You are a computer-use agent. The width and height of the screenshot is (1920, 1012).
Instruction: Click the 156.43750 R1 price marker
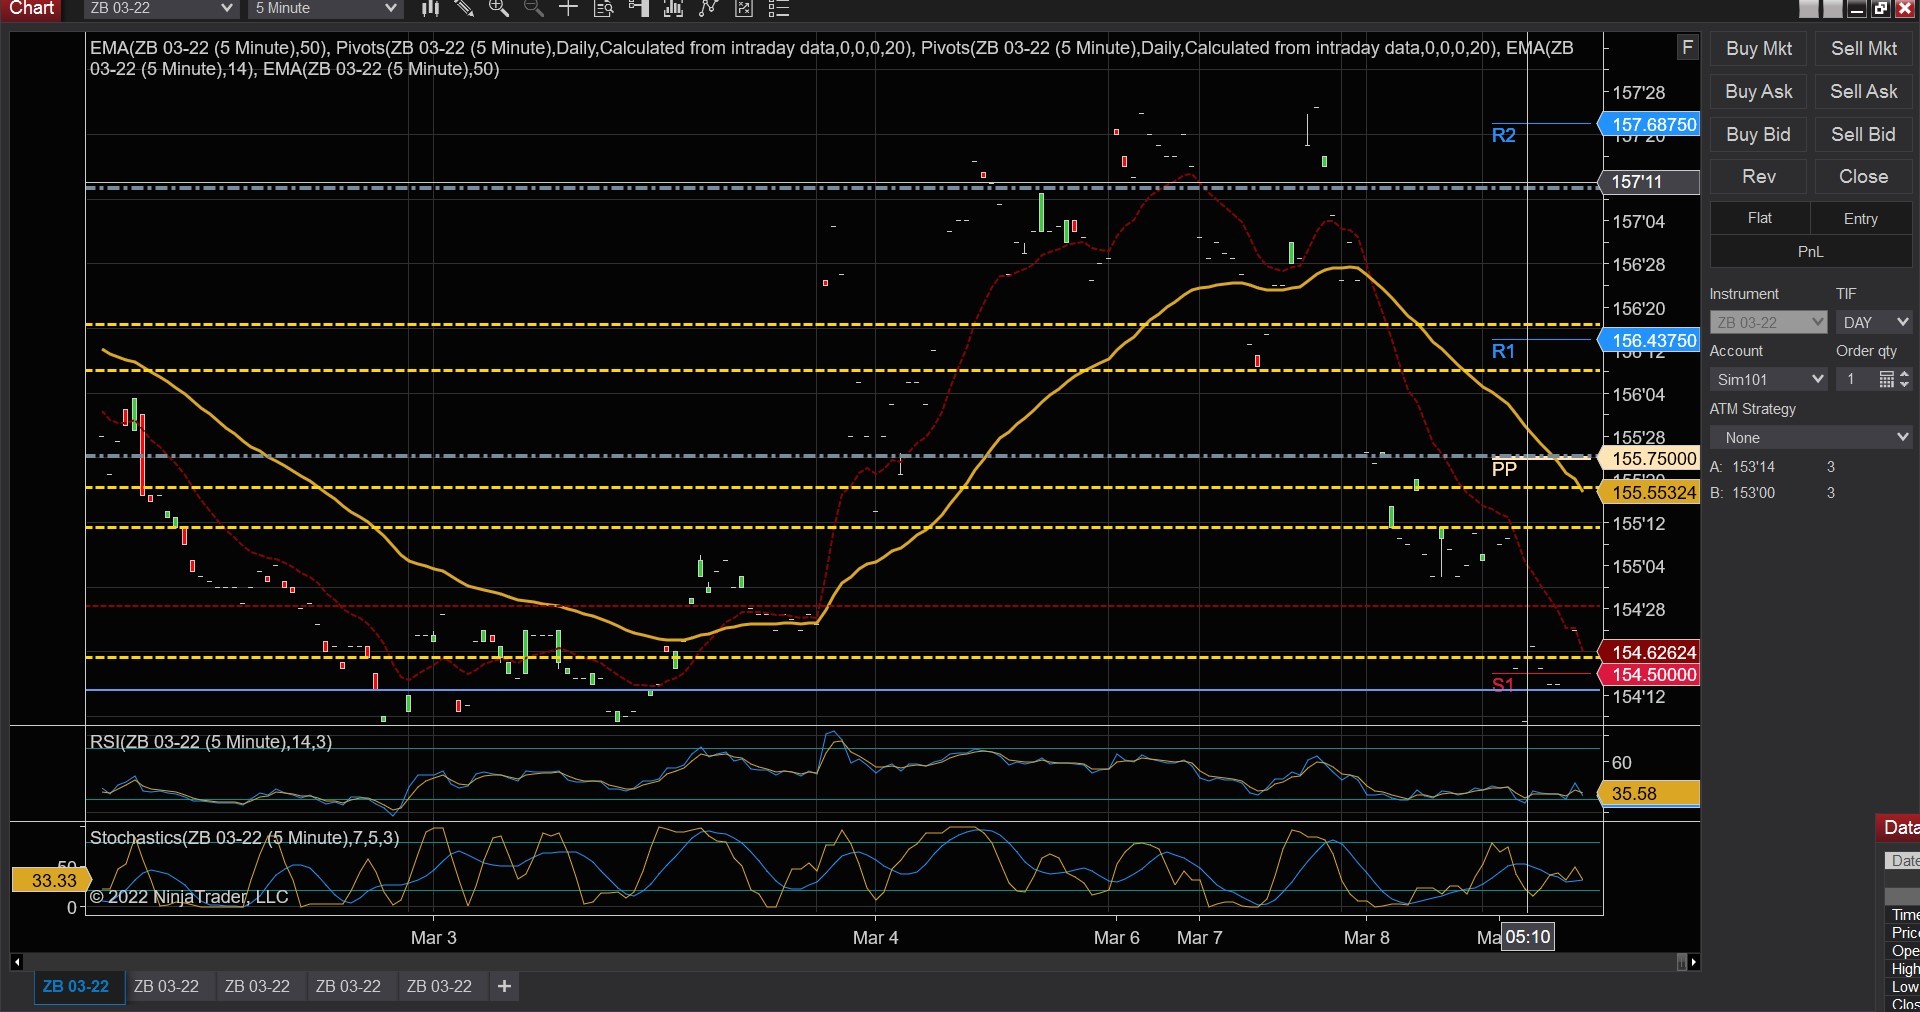tap(1650, 341)
